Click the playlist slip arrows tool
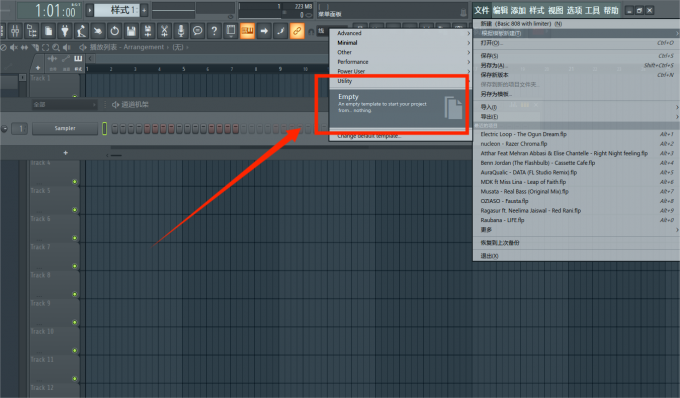The width and height of the screenshot is (680, 398). [x=24, y=47]
